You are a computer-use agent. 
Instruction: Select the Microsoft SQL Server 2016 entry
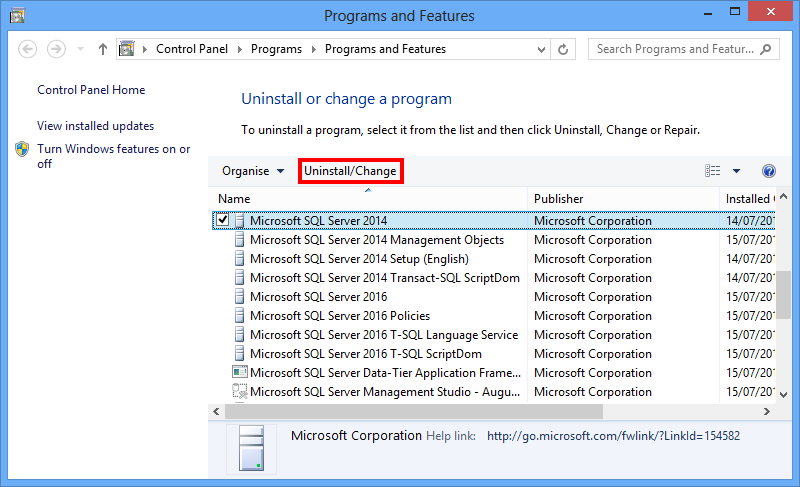click(x=318, y=296)
